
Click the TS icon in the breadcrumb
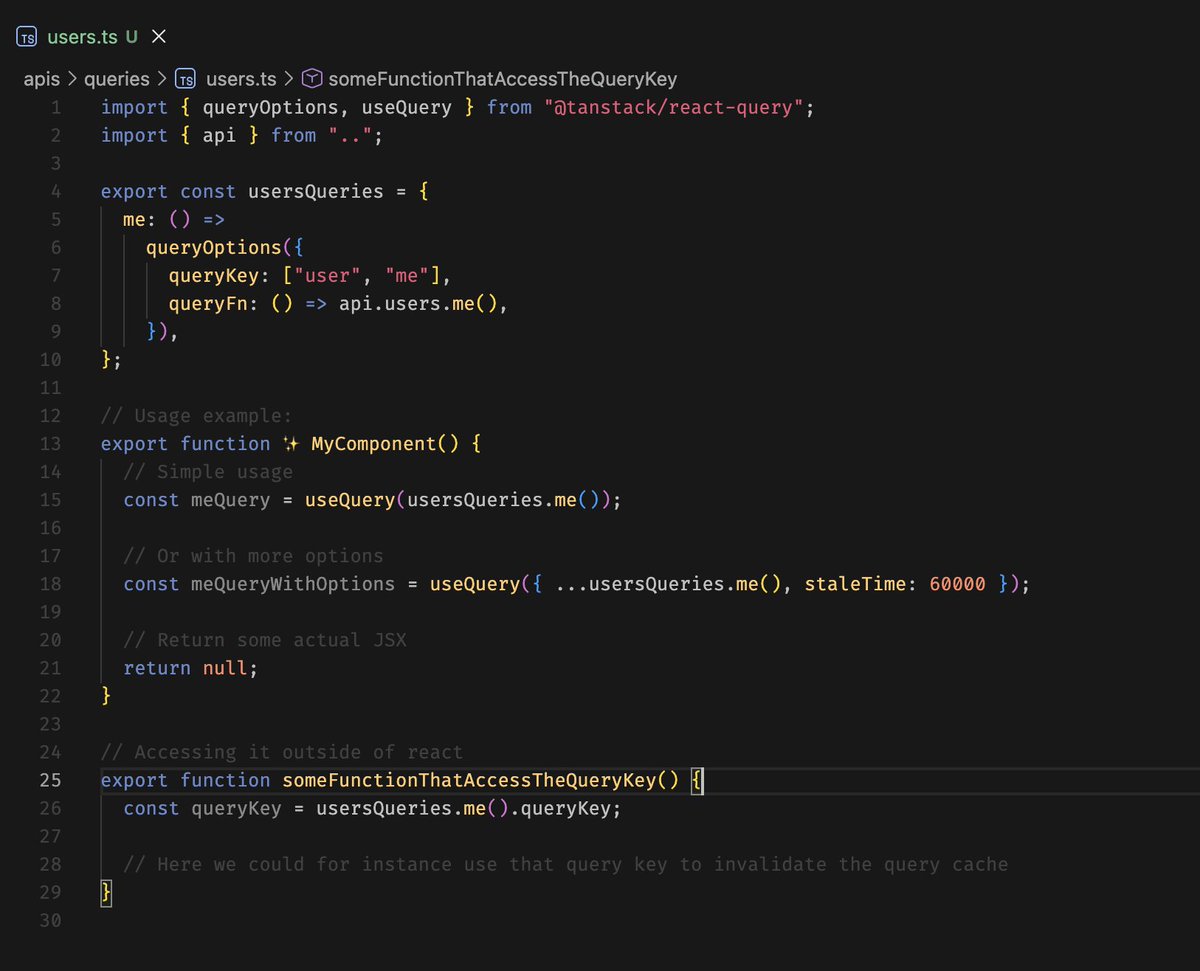[185, 78]
